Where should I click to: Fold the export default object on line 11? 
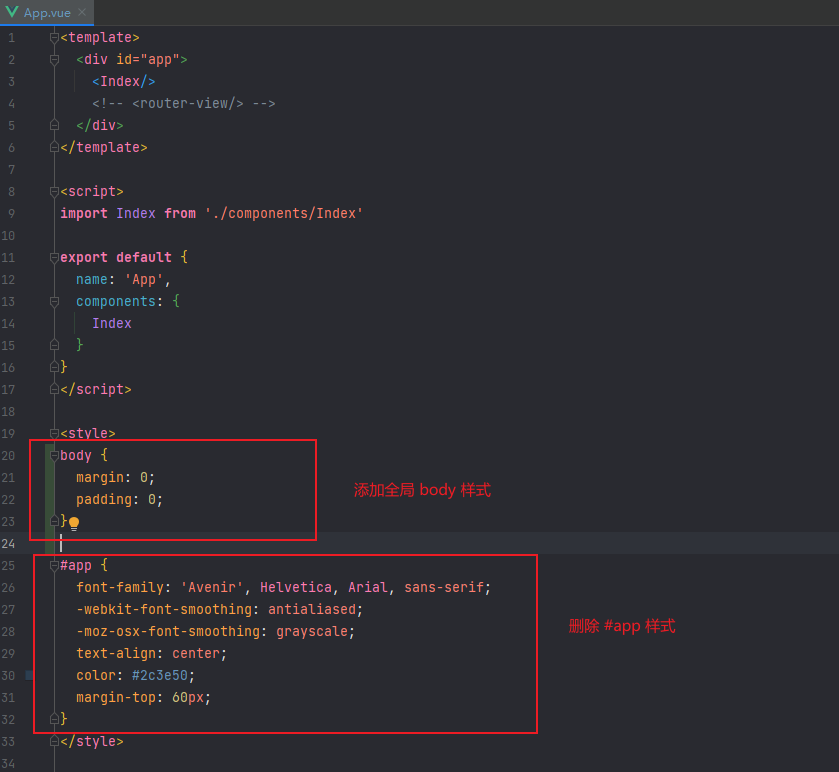coord(54,257)
